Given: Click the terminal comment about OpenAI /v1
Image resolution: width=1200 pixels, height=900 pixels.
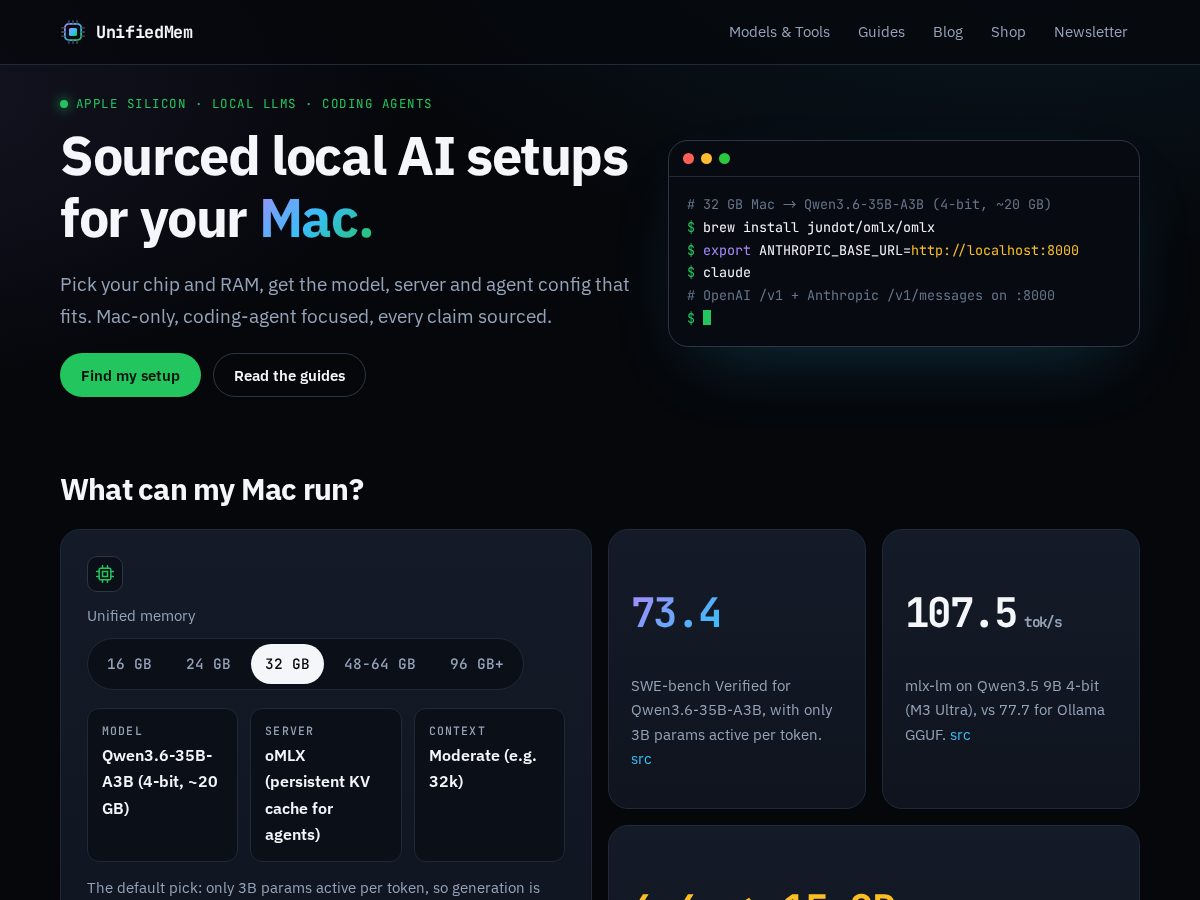Looking at the screenshot, I should coord(871,296).
